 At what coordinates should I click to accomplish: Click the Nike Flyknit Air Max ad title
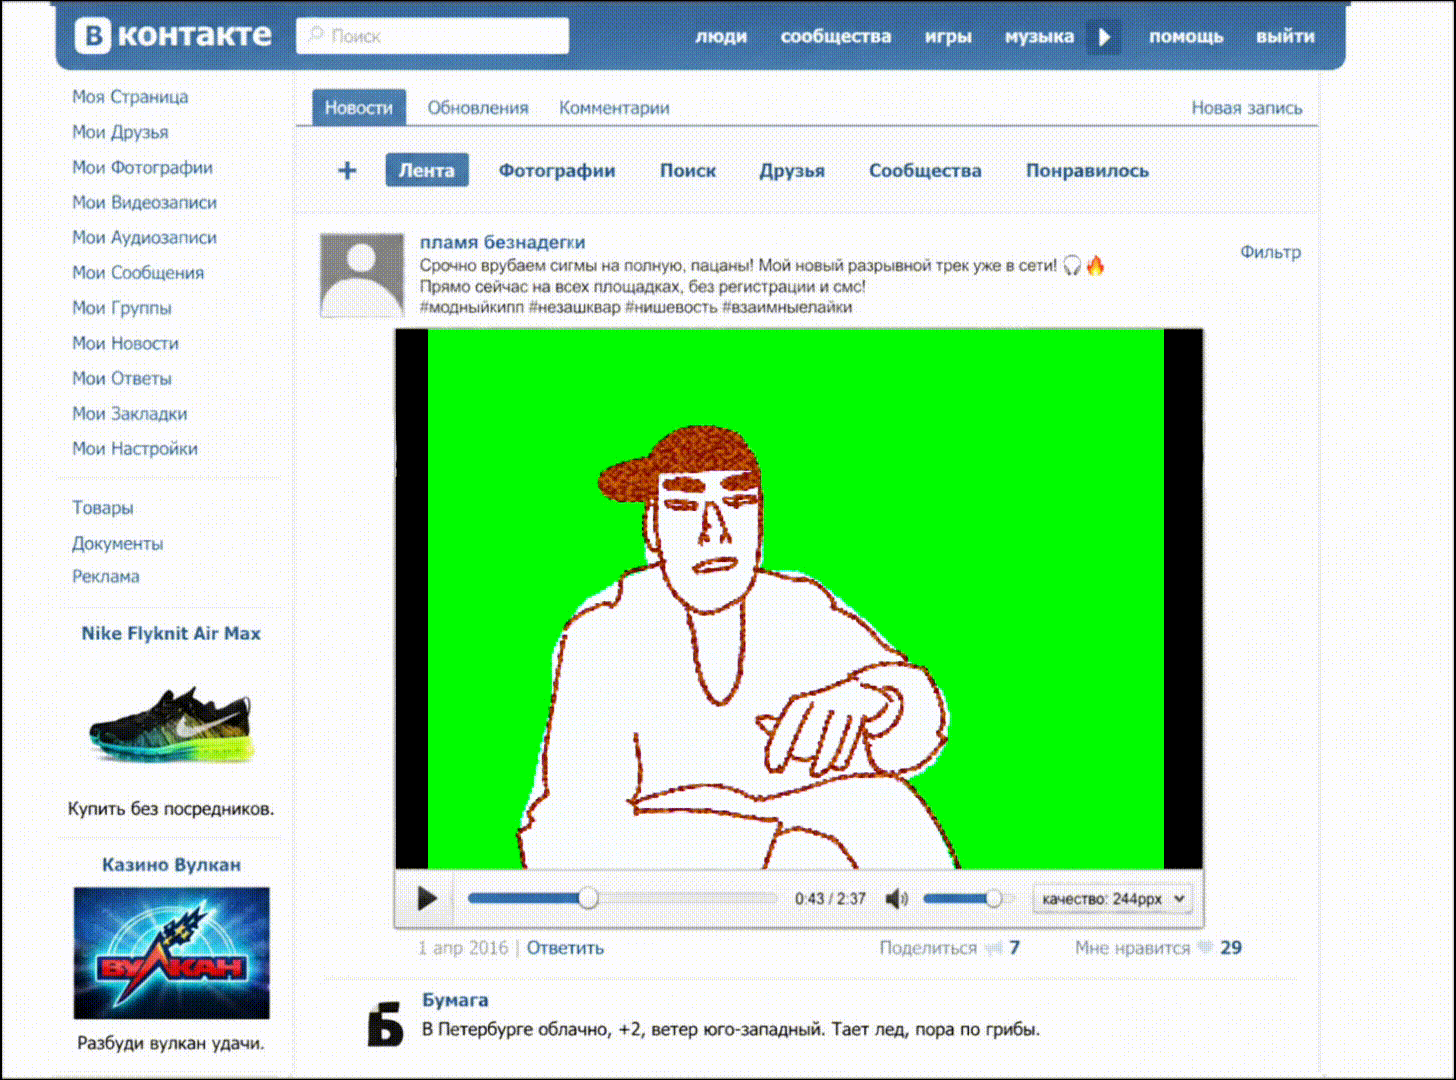coord(171,633)
